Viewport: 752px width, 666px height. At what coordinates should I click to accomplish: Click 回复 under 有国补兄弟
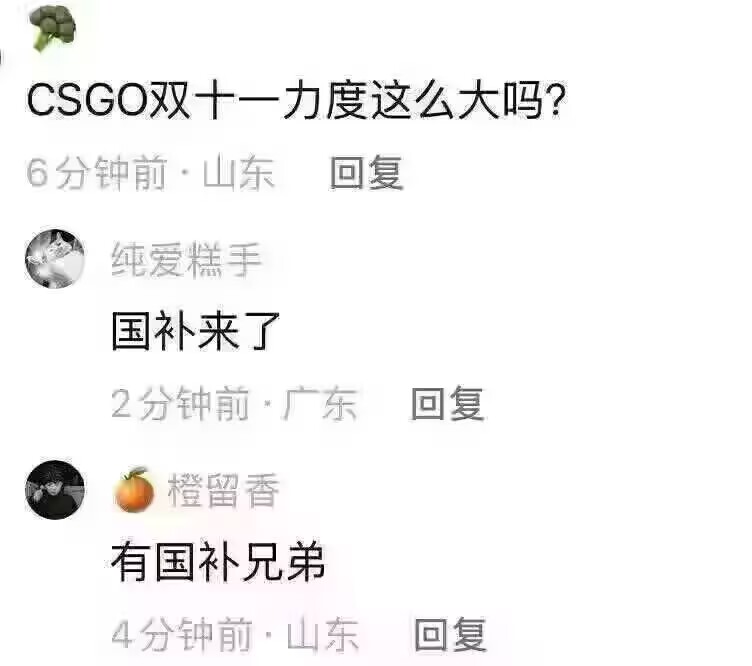coord(450,634)
